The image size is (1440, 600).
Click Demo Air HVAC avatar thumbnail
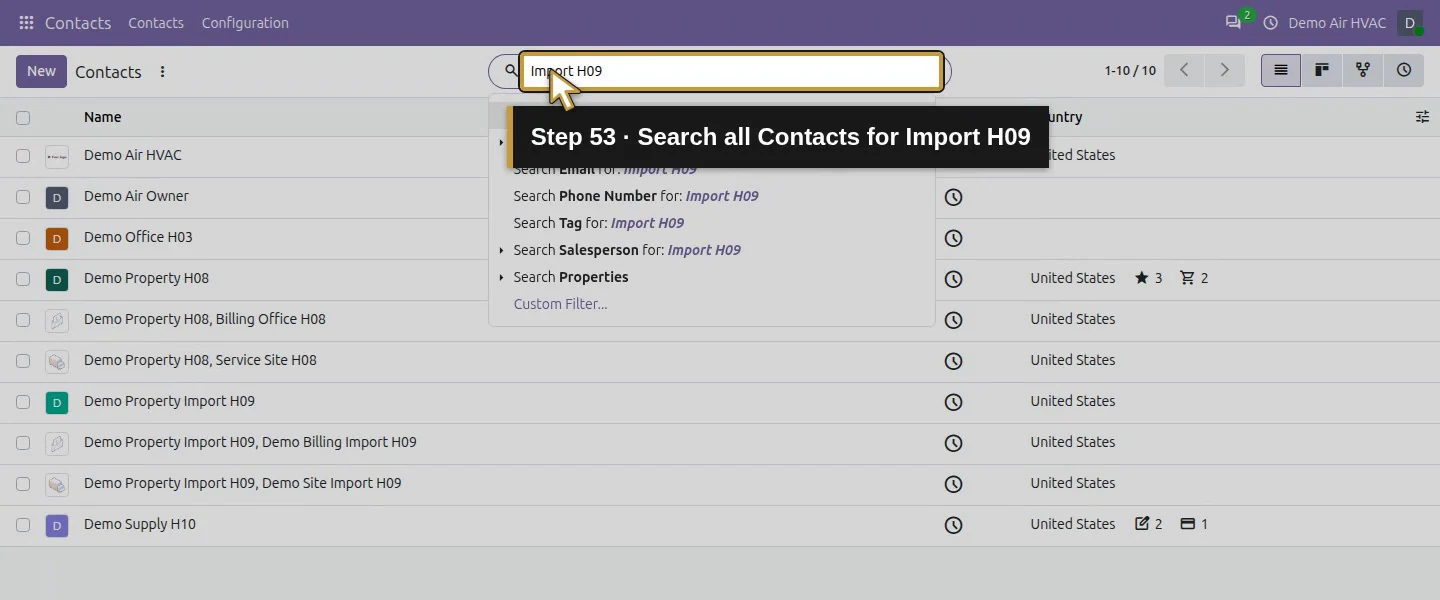[57, 156]
